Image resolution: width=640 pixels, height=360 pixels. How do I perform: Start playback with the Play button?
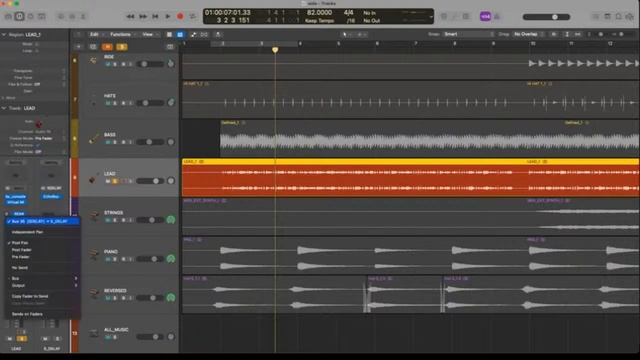[x=168, y=17]
